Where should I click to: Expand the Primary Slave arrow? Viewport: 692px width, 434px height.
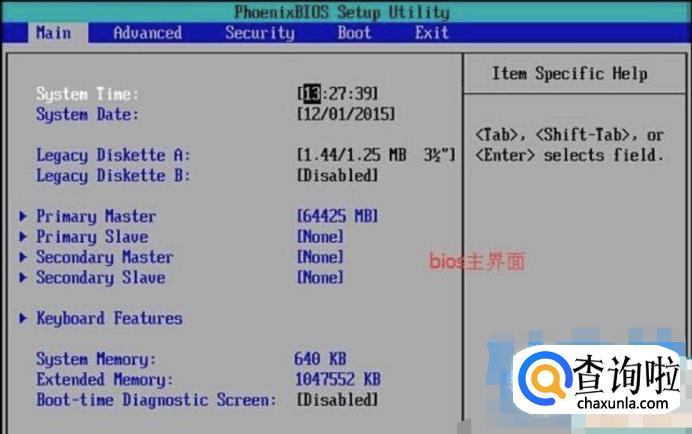(x=23, y=236)
